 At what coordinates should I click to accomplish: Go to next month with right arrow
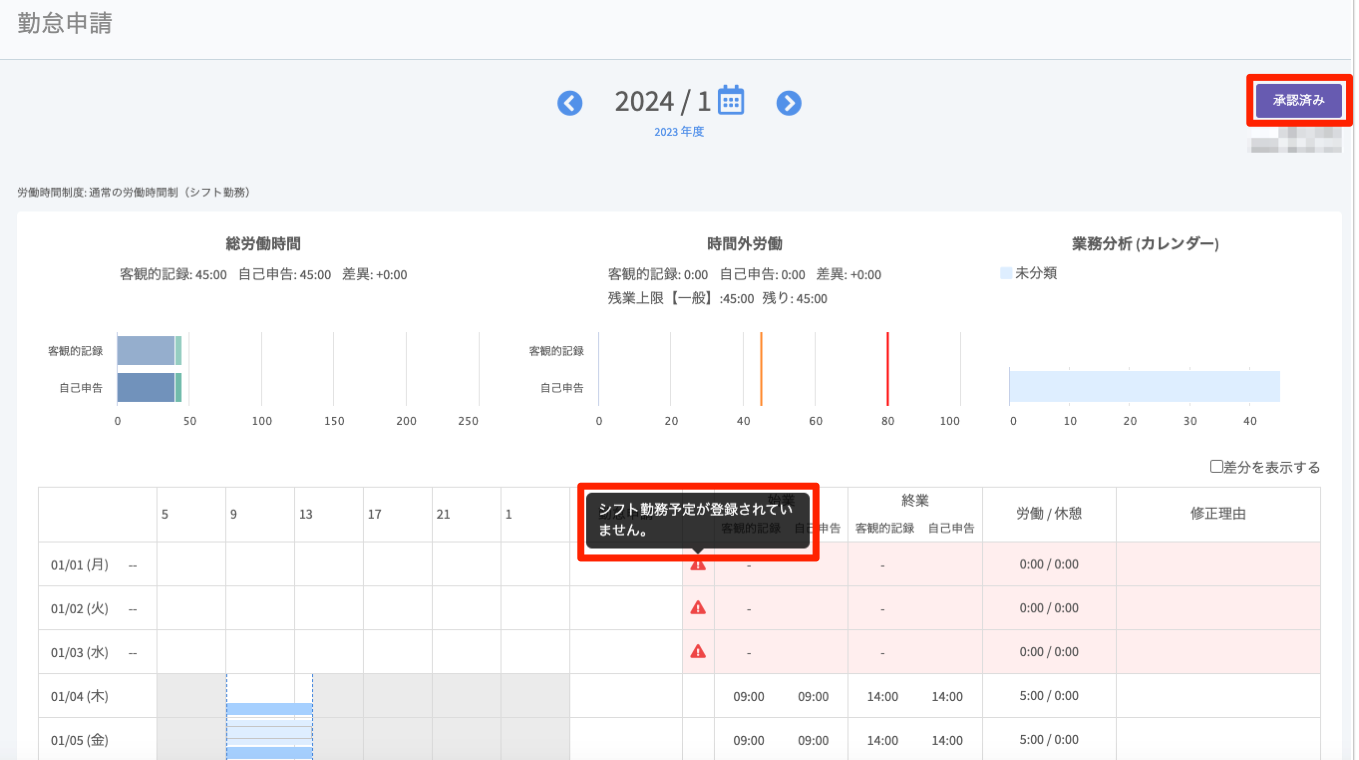tap(789, 103)
